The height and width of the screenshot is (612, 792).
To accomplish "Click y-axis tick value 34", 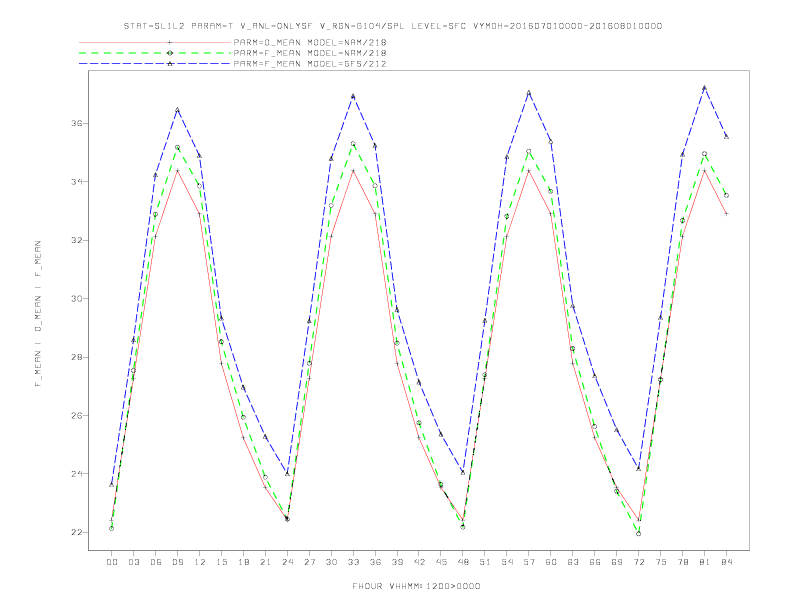I will coord(77,181).
